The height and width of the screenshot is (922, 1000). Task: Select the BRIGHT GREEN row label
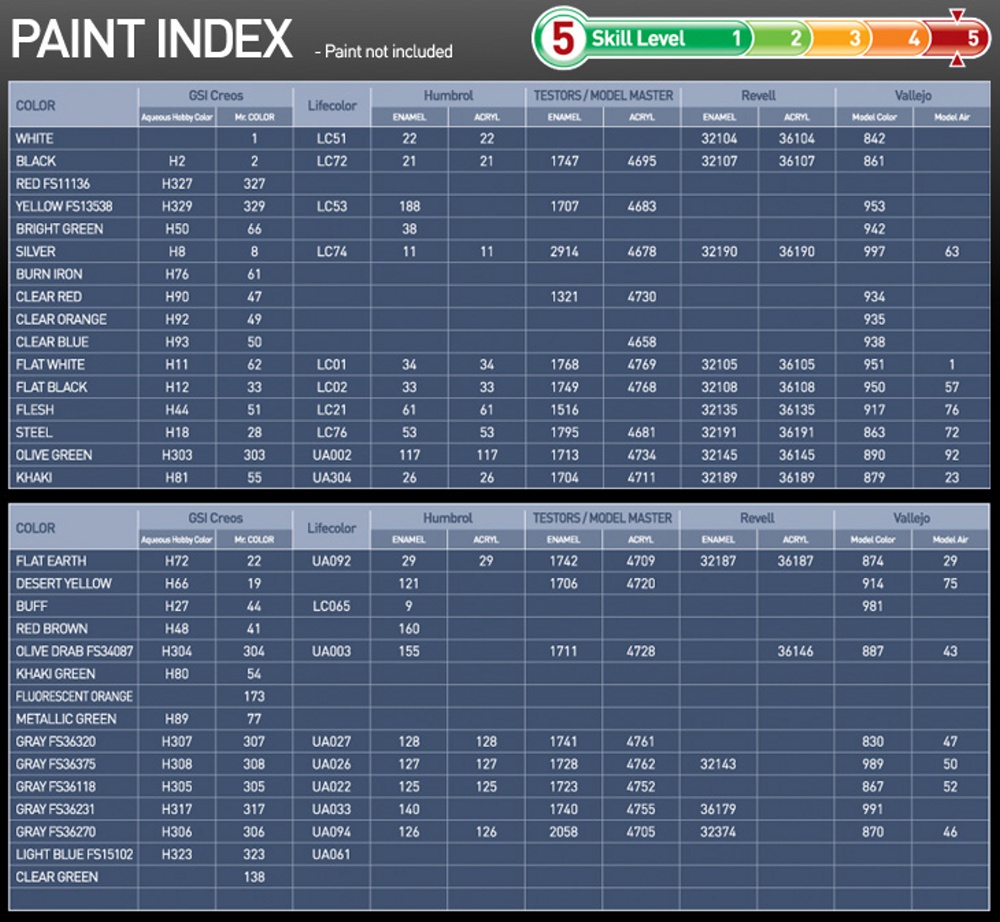coord(59,229)
